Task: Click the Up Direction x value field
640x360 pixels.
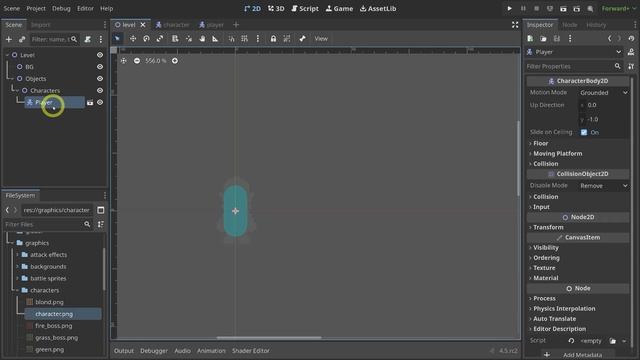Action: (x=604, y=105)
